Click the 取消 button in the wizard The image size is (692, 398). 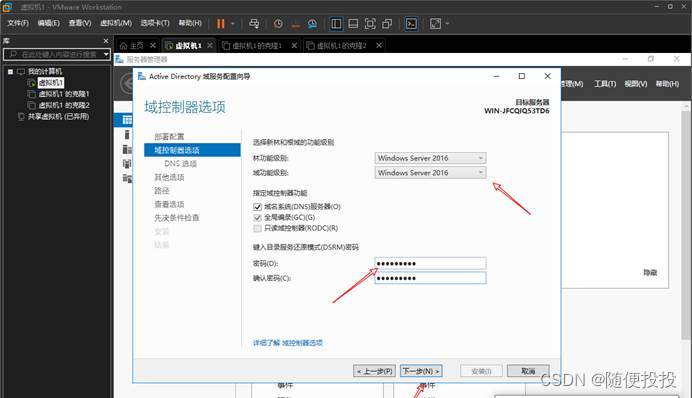click(528, 371)
